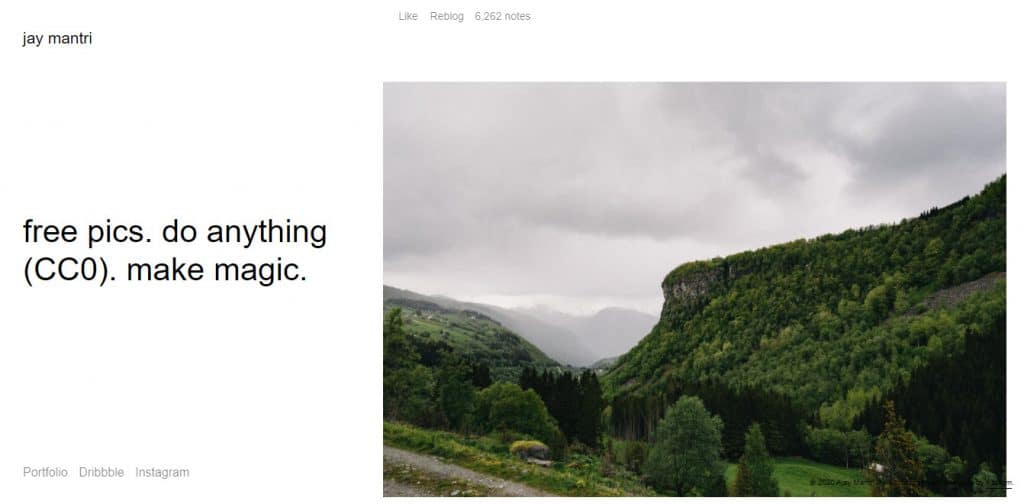Click the Like link above the photo
The height and width of the screenshot is (504, 1024).
[408, 16]
